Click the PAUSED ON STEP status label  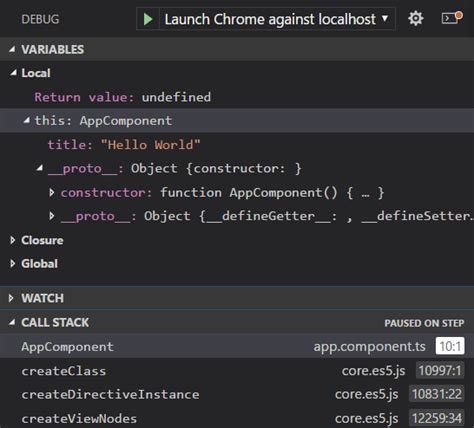tap(424, 323)
